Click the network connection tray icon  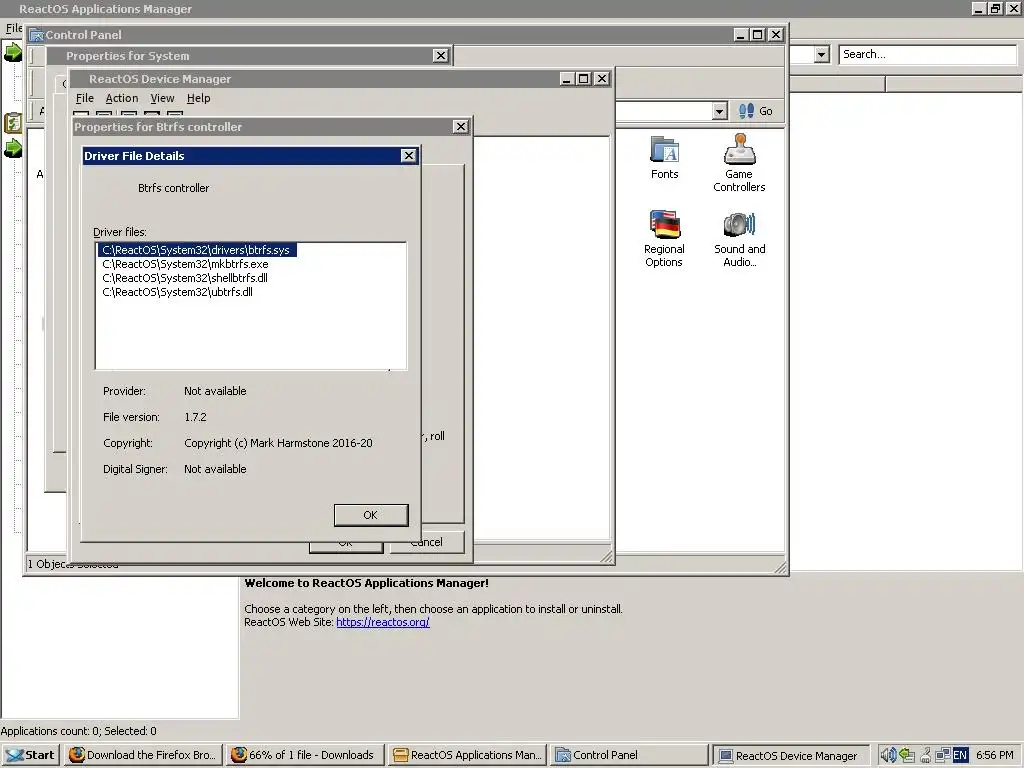point(942,755)
